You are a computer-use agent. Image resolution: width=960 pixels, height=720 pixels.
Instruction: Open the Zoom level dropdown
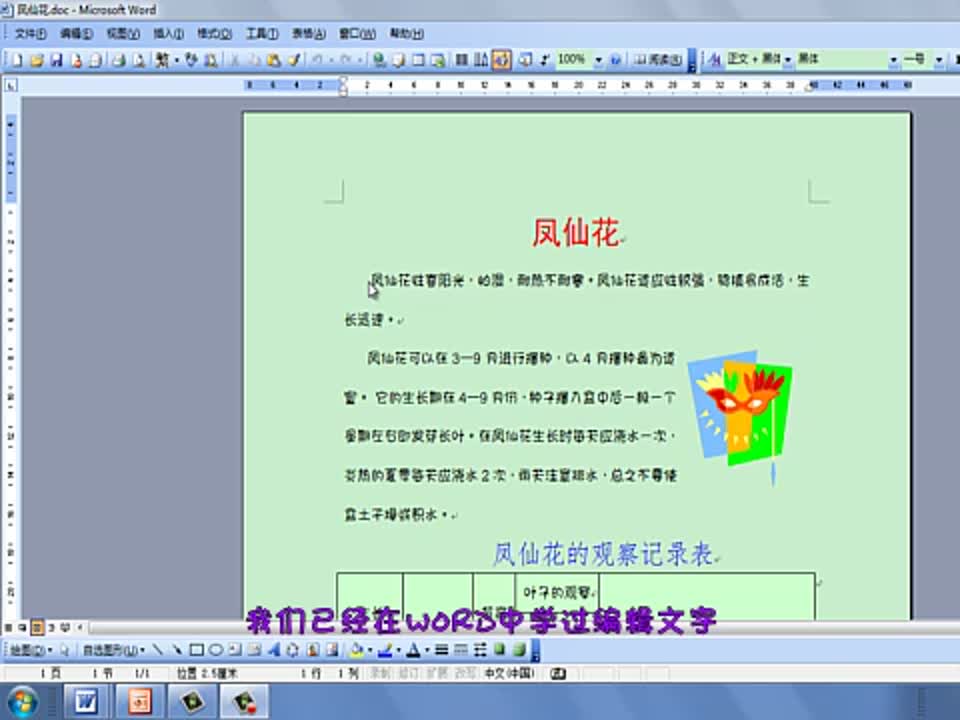pos(598,60)
